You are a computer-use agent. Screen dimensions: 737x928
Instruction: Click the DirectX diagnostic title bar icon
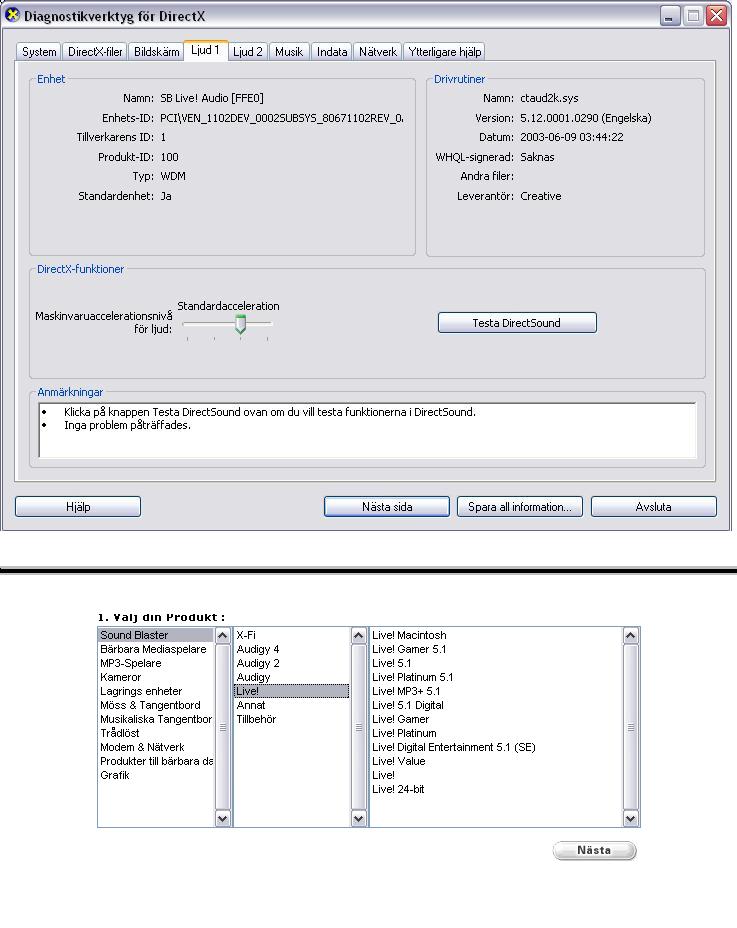point(12,15)
